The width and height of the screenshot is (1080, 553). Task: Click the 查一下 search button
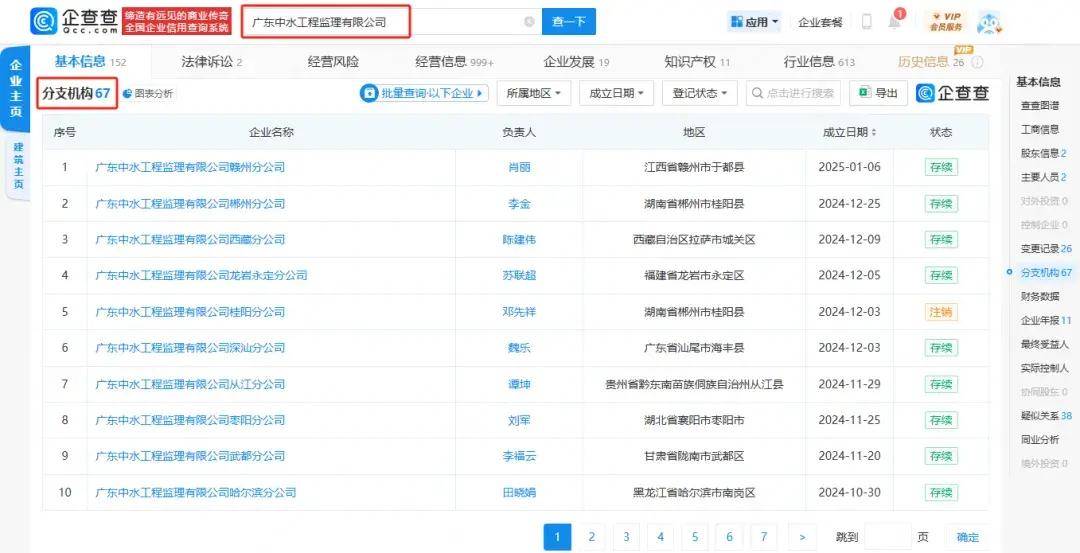569,22
